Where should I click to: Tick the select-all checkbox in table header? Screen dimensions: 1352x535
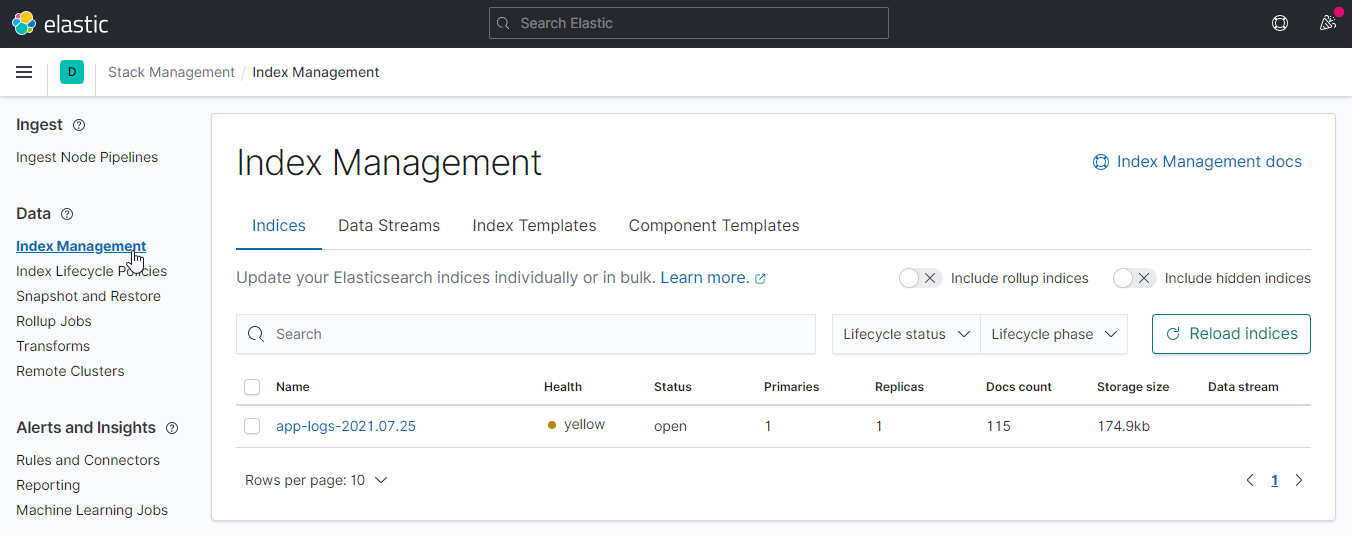[x=252, y=387]
